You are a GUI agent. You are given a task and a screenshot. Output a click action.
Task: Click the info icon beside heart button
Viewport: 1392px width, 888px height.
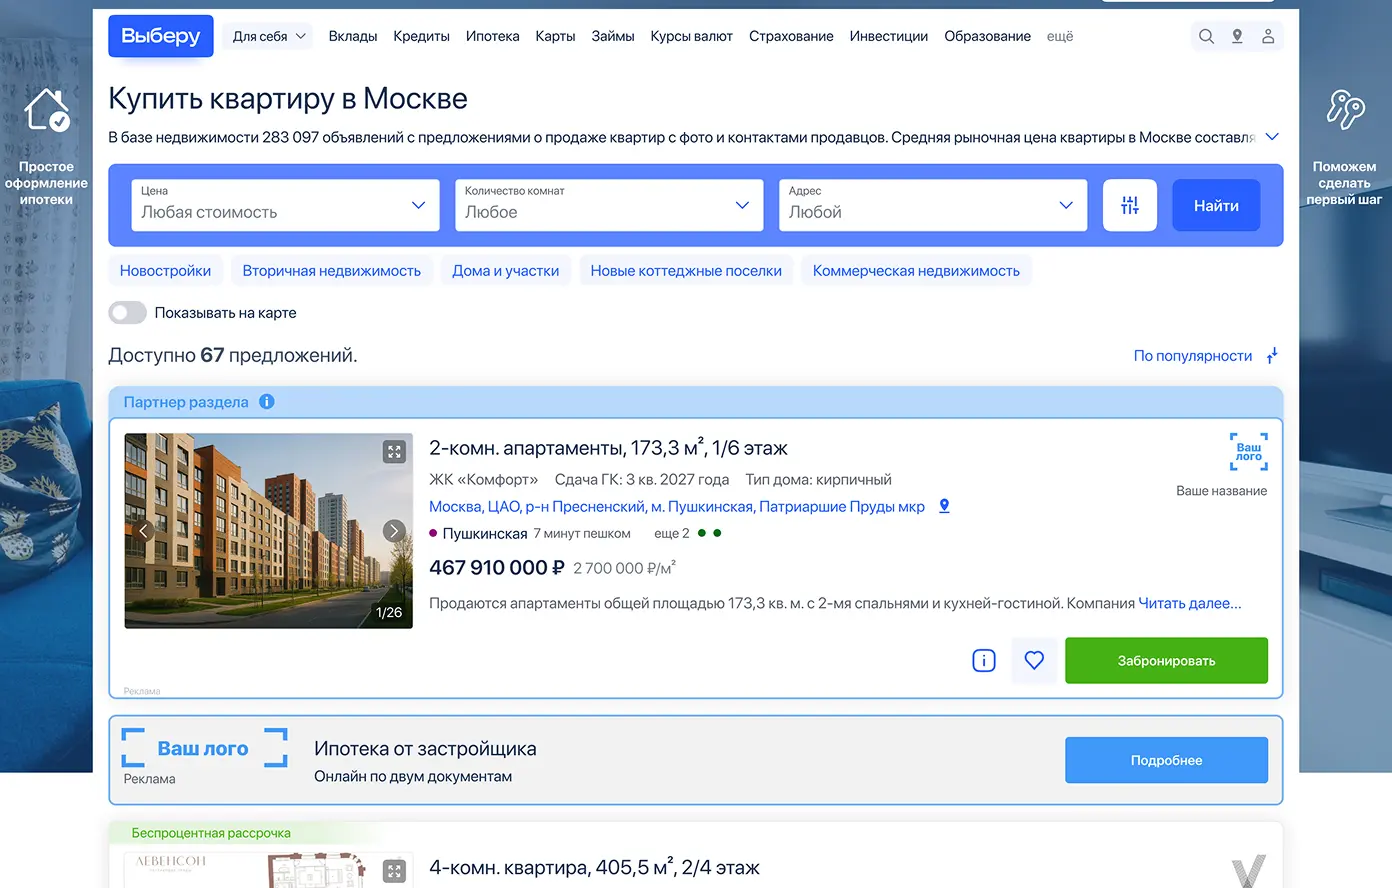click(984, 660)
